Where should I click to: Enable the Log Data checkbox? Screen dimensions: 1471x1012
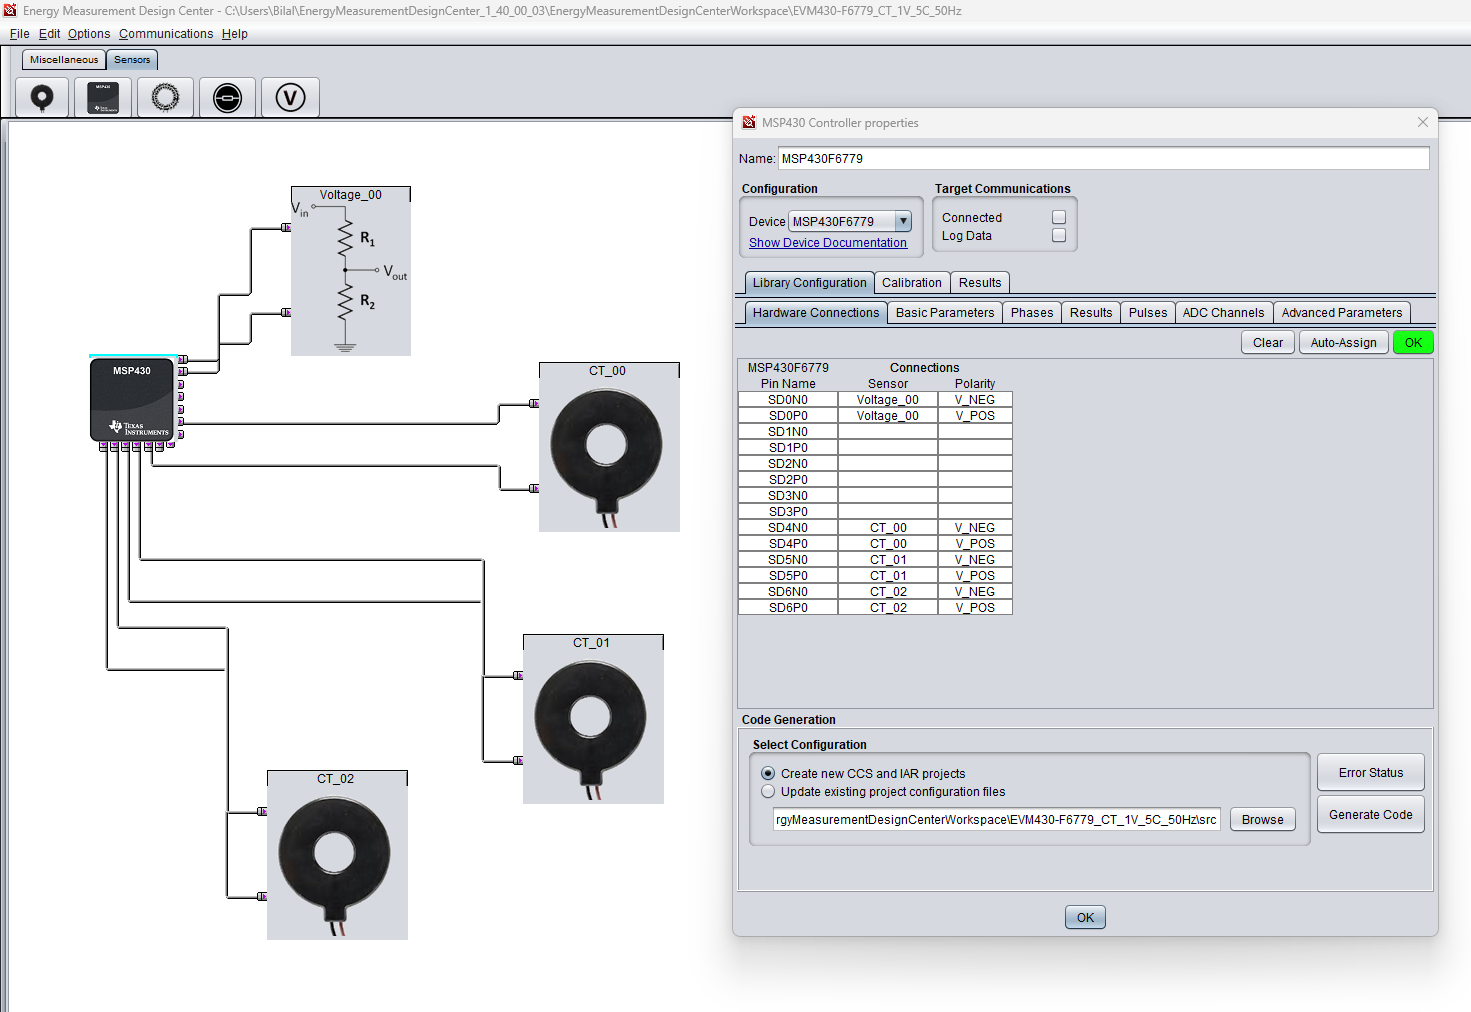(x=1059, y=236)
